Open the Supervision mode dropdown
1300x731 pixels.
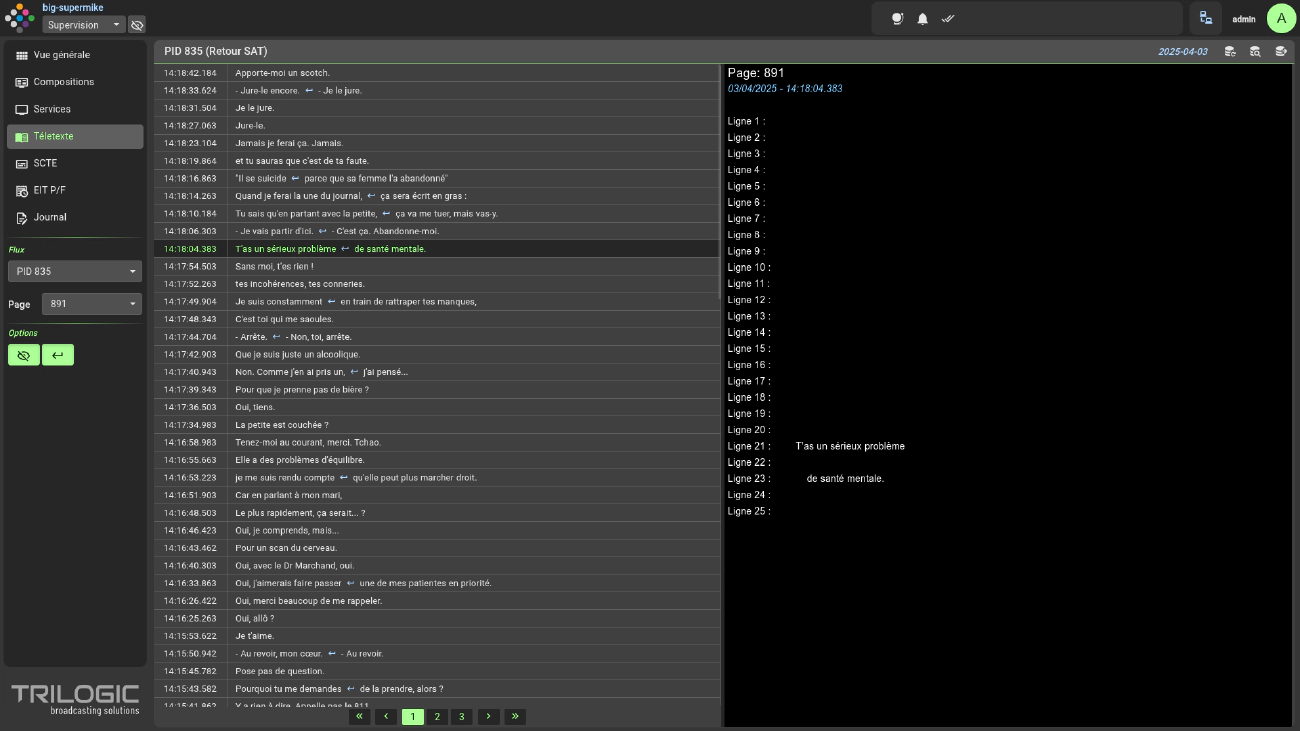click(x=84, y=24)
